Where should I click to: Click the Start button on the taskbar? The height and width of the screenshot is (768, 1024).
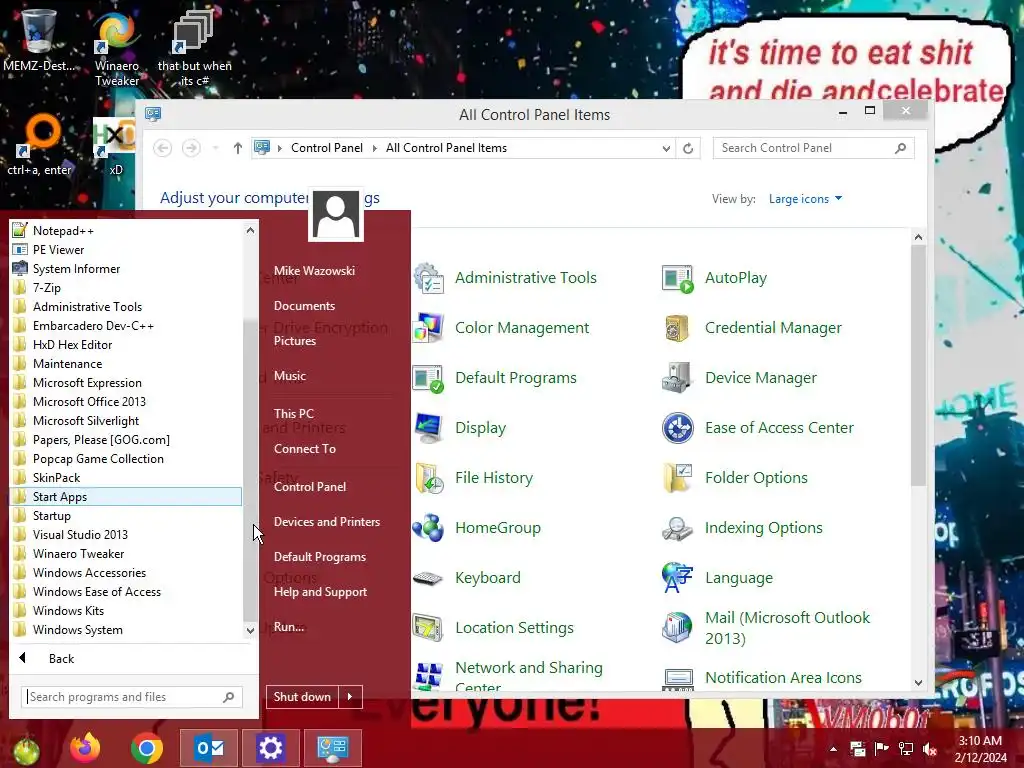click(x=26, y=750)
